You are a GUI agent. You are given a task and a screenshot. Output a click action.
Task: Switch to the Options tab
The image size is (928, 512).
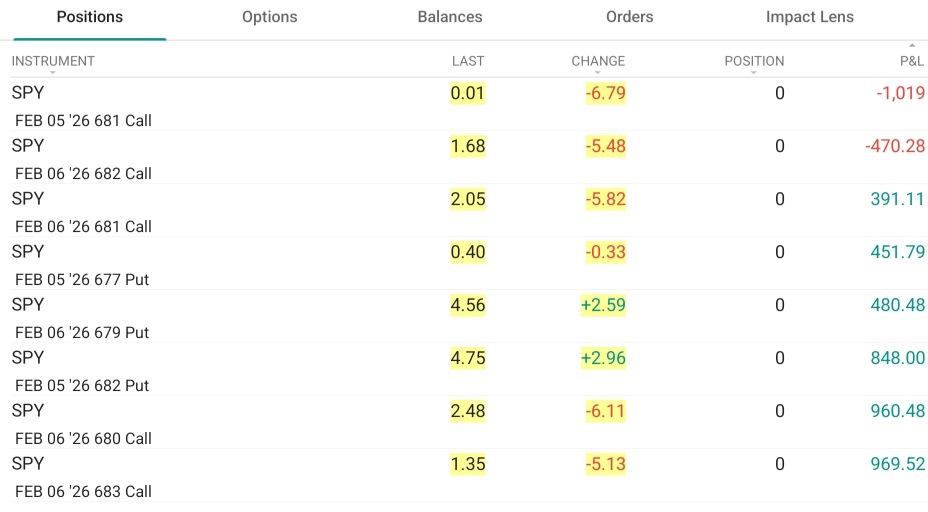269,17
